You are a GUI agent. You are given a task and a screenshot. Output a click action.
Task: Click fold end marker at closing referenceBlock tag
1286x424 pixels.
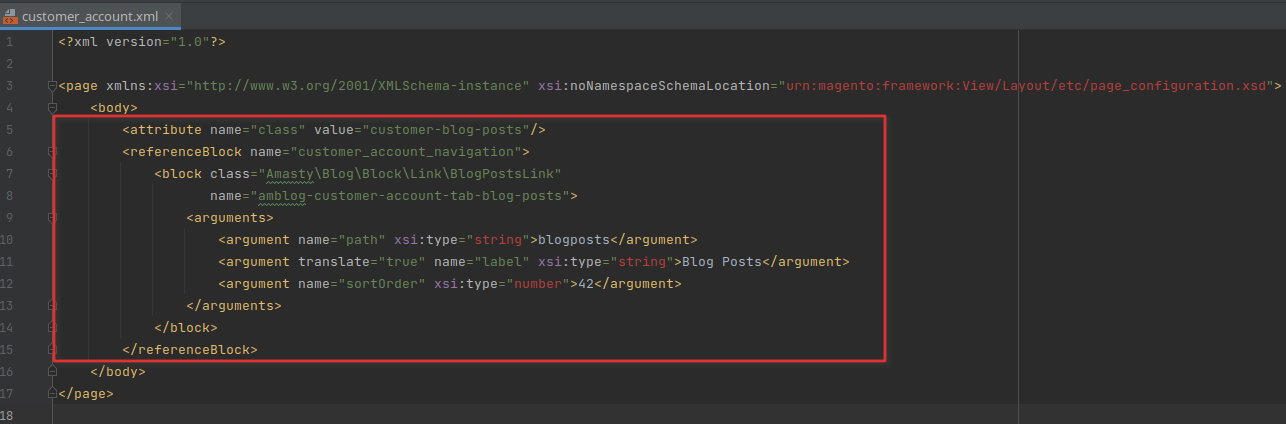[52, 350]
